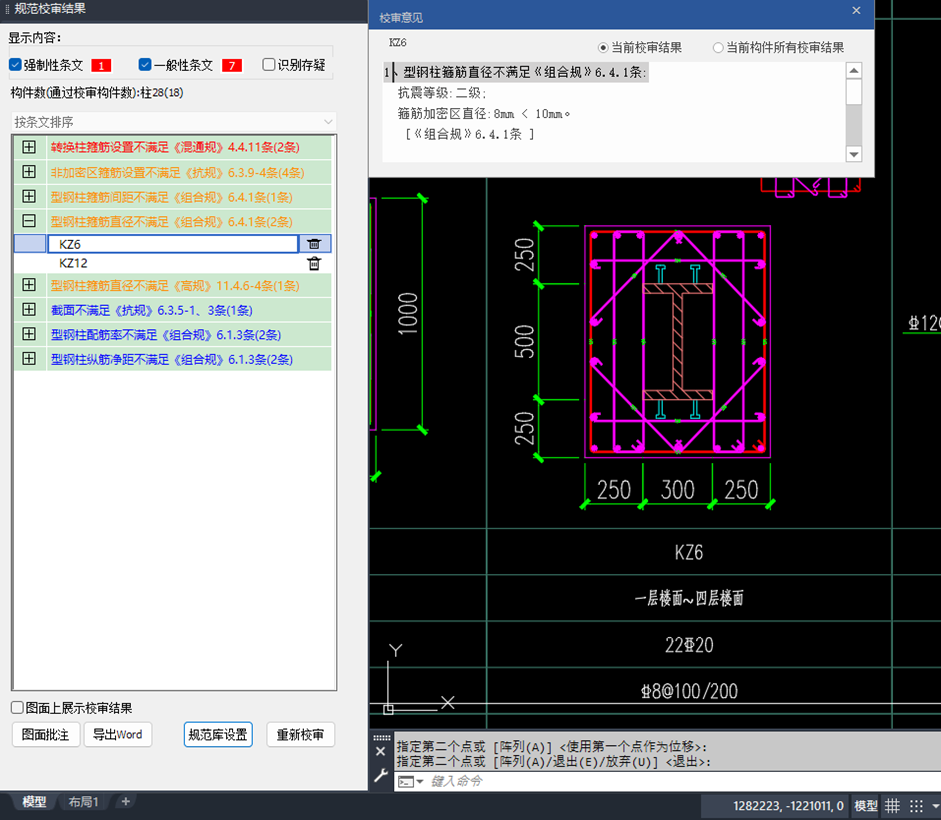941x820 pixels.
Task: Click the wrench icon on the command palette
Action: click(x=381, y=776)
